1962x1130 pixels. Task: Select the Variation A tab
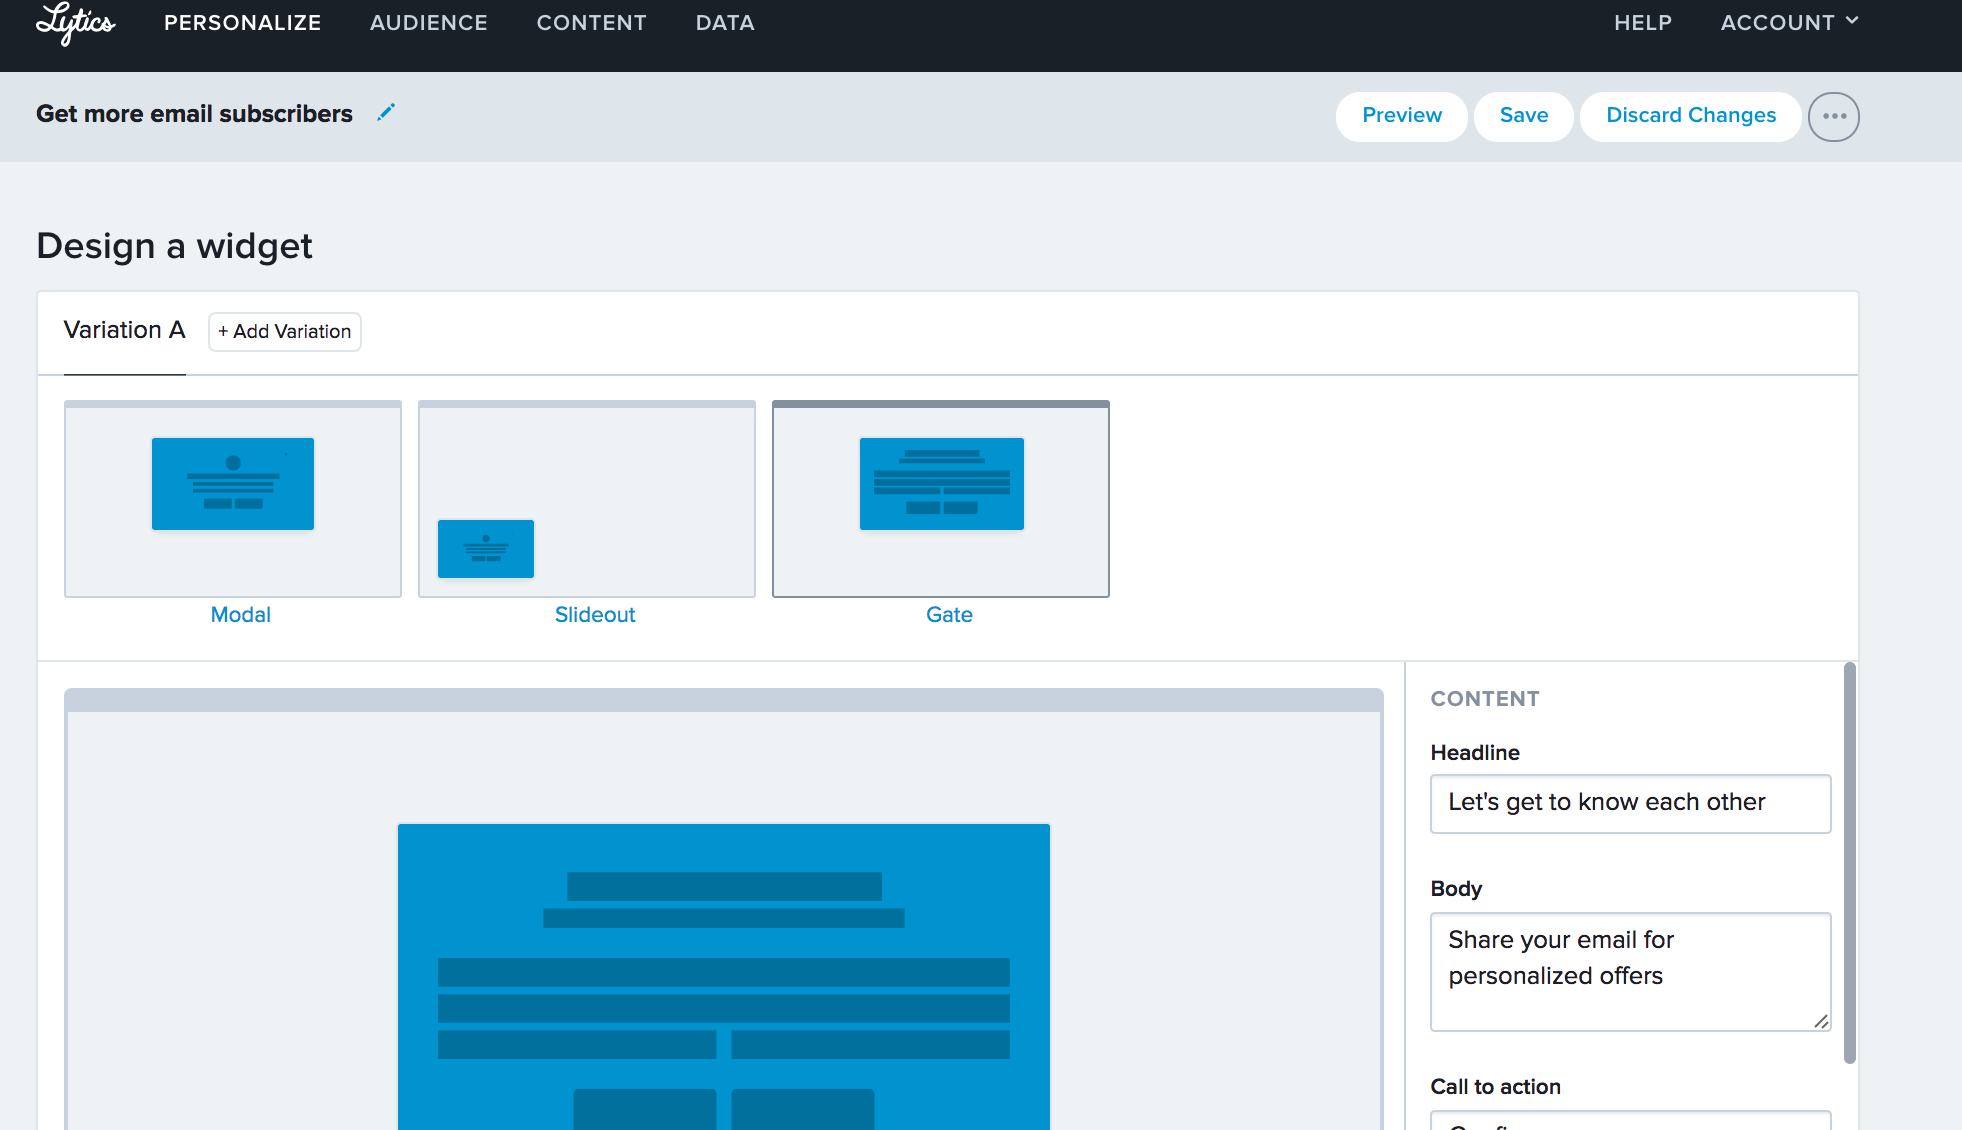pos(125,331)
